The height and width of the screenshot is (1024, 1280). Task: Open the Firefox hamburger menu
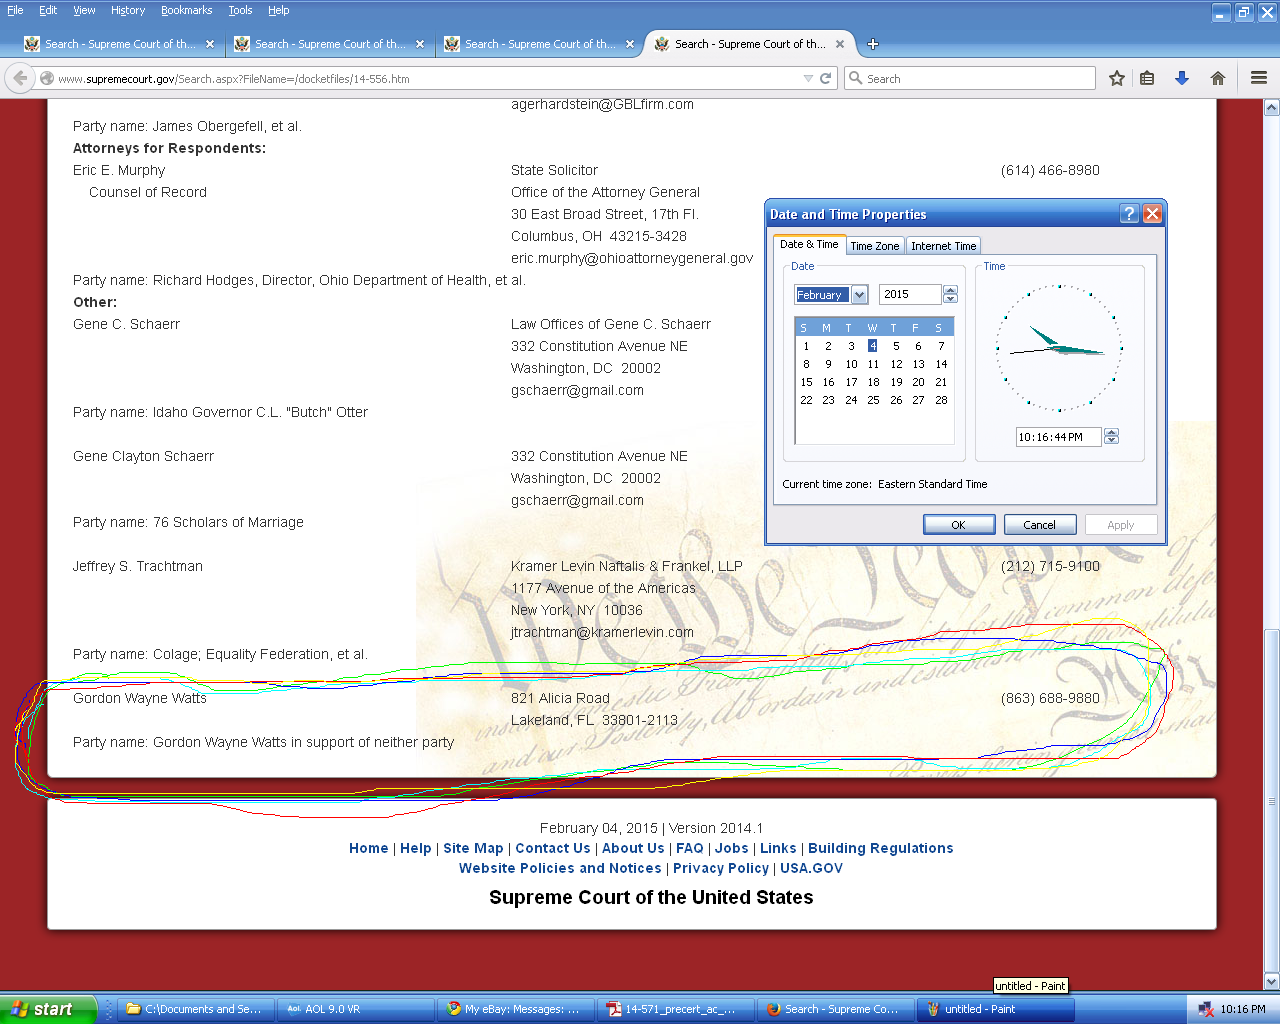(x=1259, y=78)
